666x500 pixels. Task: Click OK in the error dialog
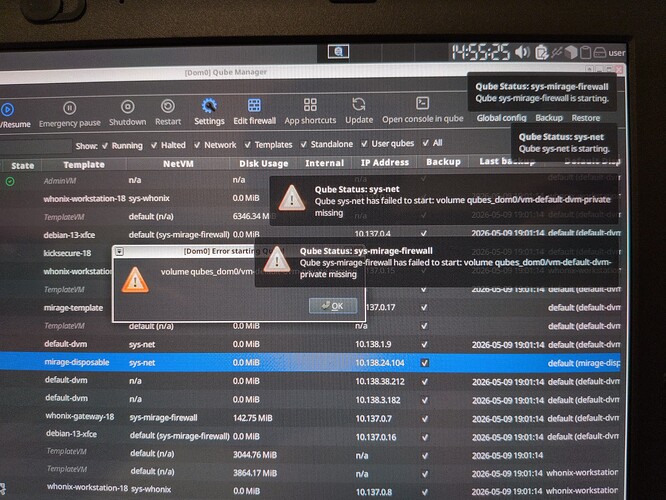point(333,306)
